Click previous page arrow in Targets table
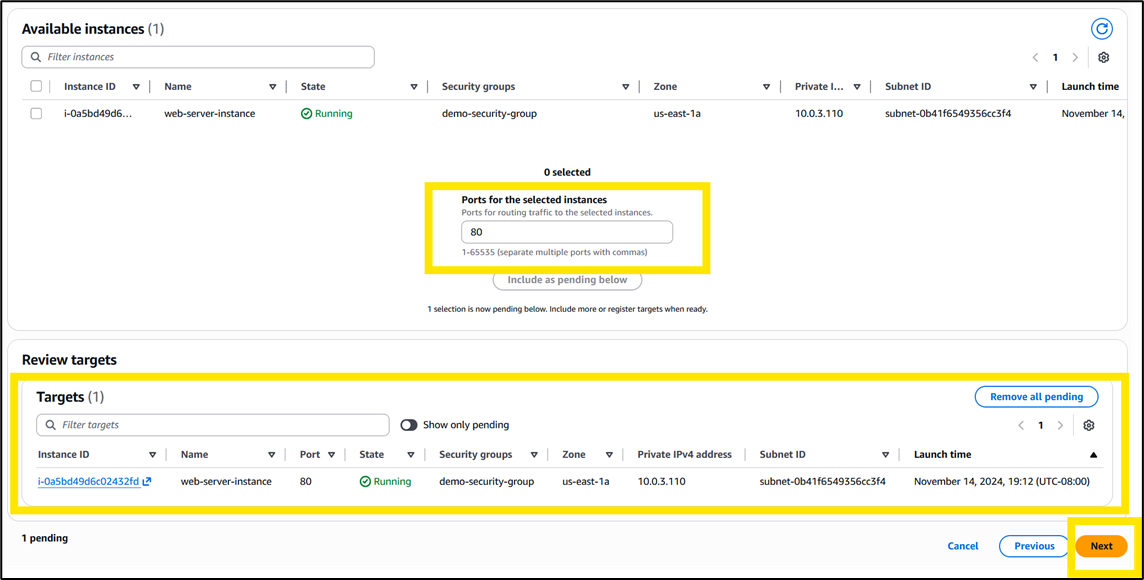Image resolution: width=1144 pixels, height=580 pixels. 1021,425
